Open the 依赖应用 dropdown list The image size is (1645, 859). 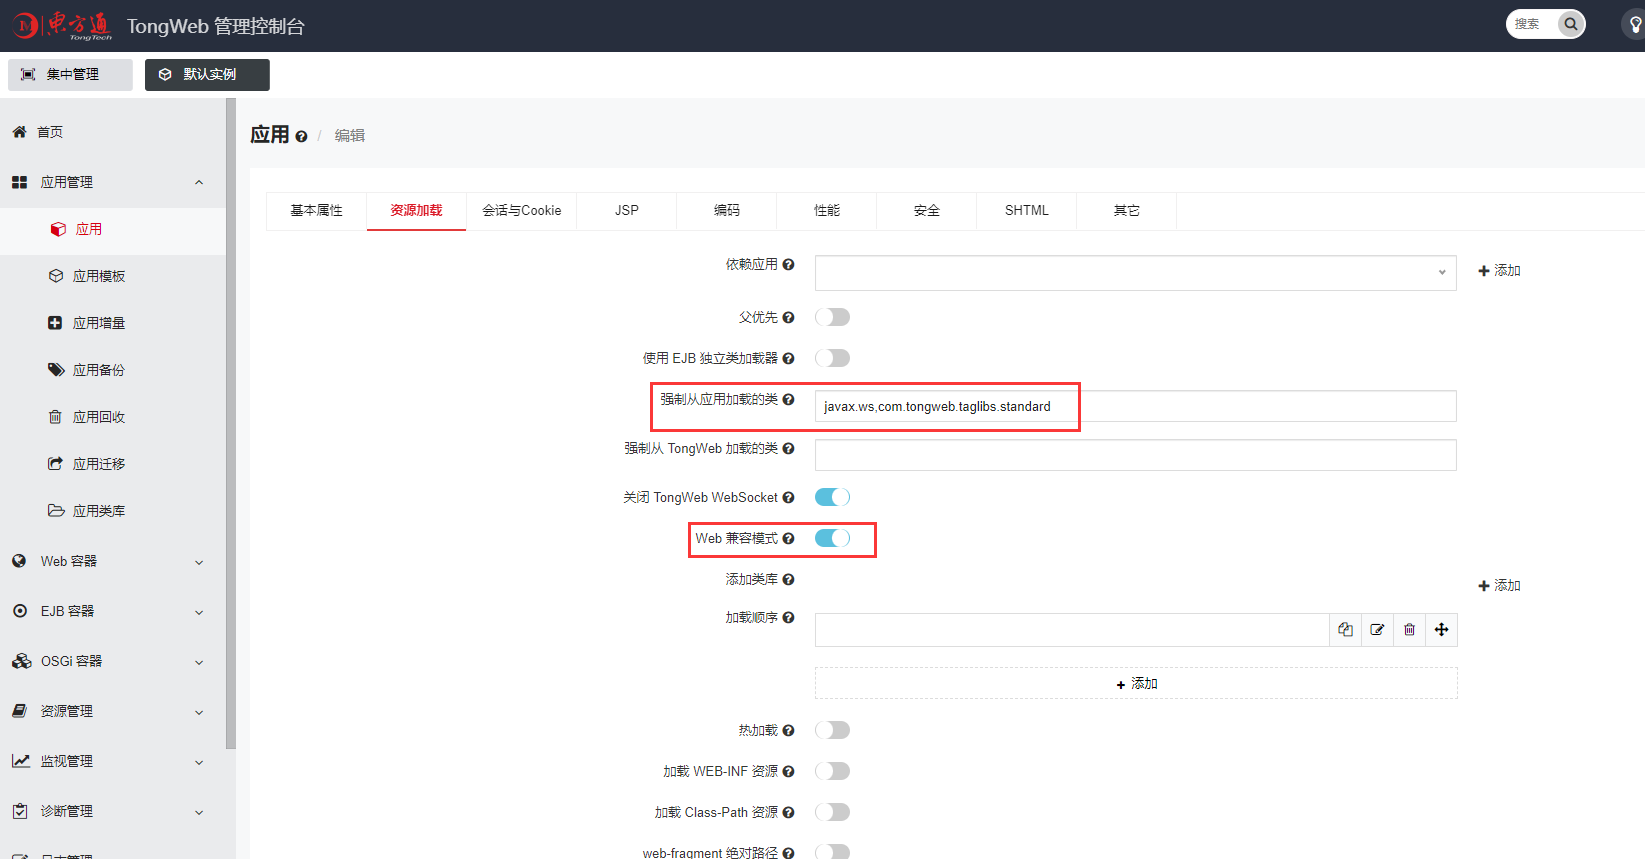click(x=1135, y=273)
